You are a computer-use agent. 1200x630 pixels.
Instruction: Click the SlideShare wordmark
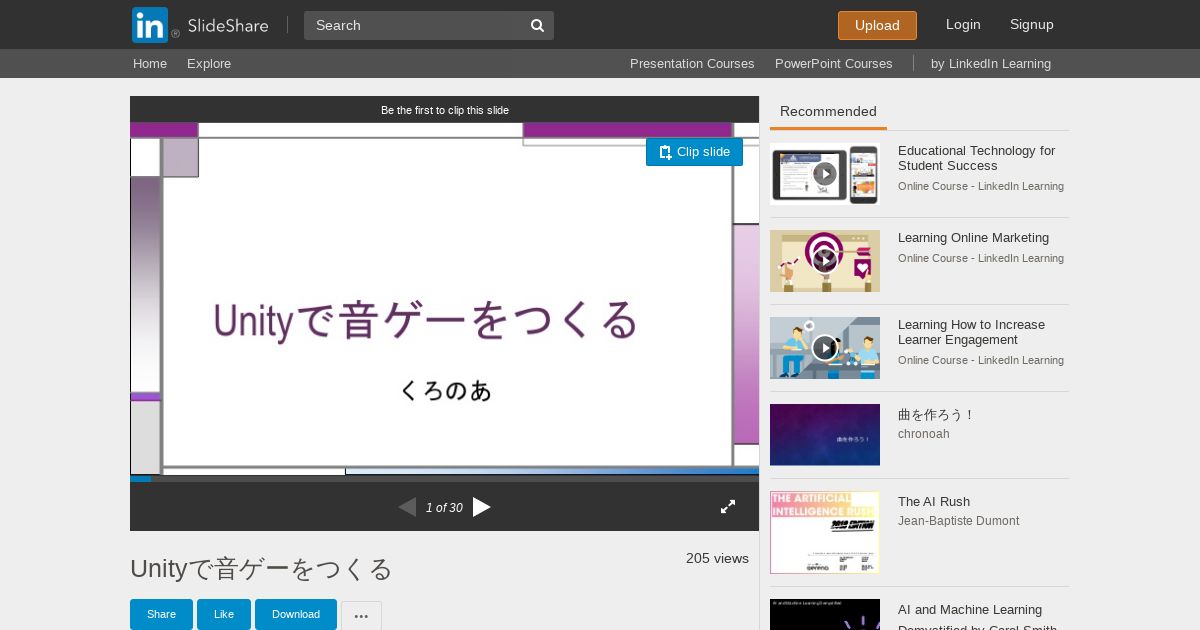(228, 25)
